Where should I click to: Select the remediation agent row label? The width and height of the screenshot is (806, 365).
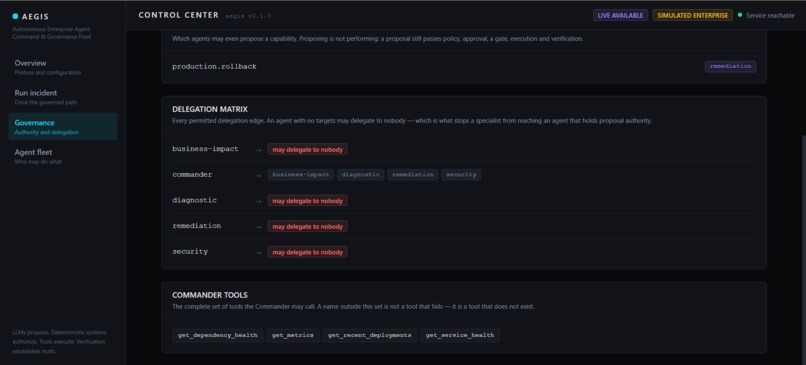click(x=196, y=226)
